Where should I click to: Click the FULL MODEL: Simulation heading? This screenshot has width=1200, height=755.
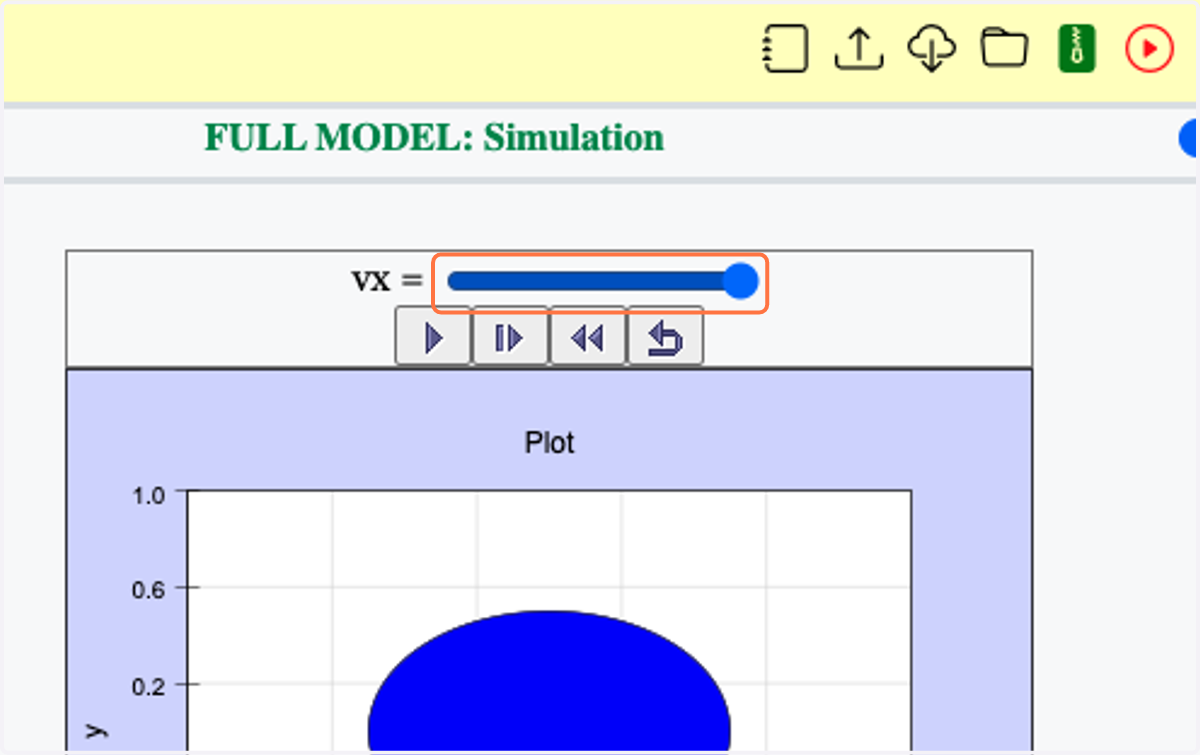pos(434,138)
